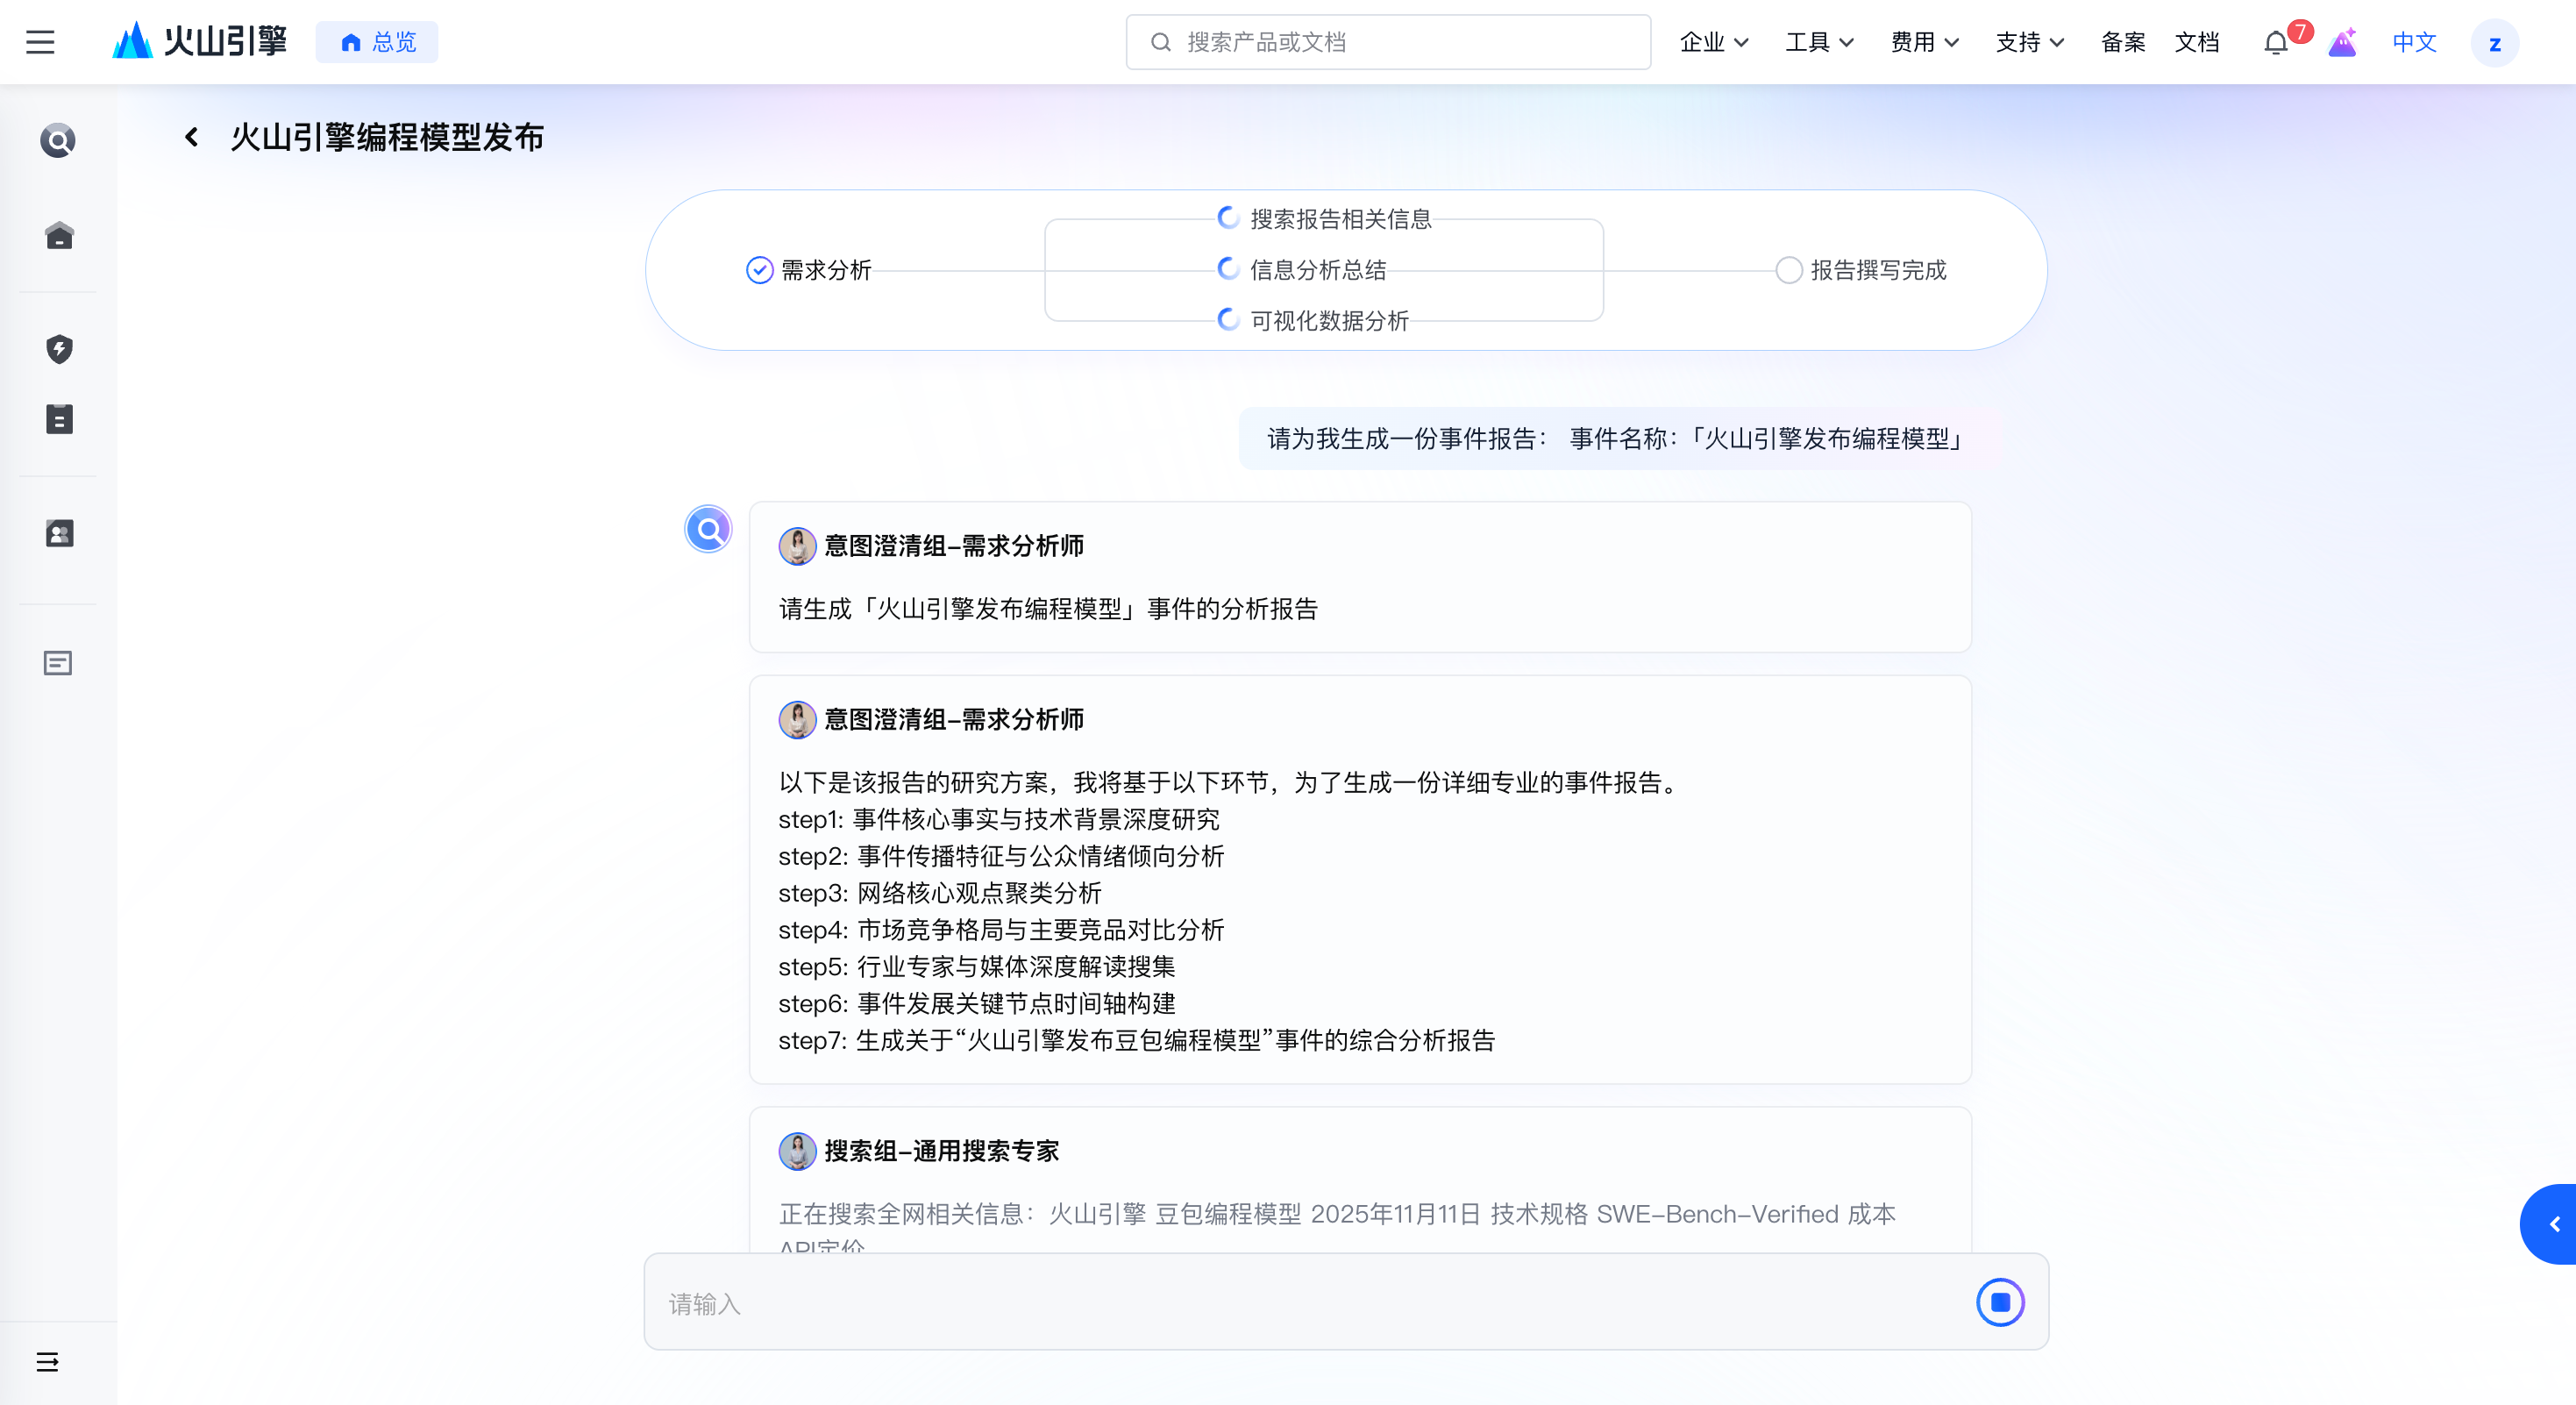Expand the 工具 dropdown menu
Viewport: 2576px width, 1405px height.
[x=1819, y=42]
